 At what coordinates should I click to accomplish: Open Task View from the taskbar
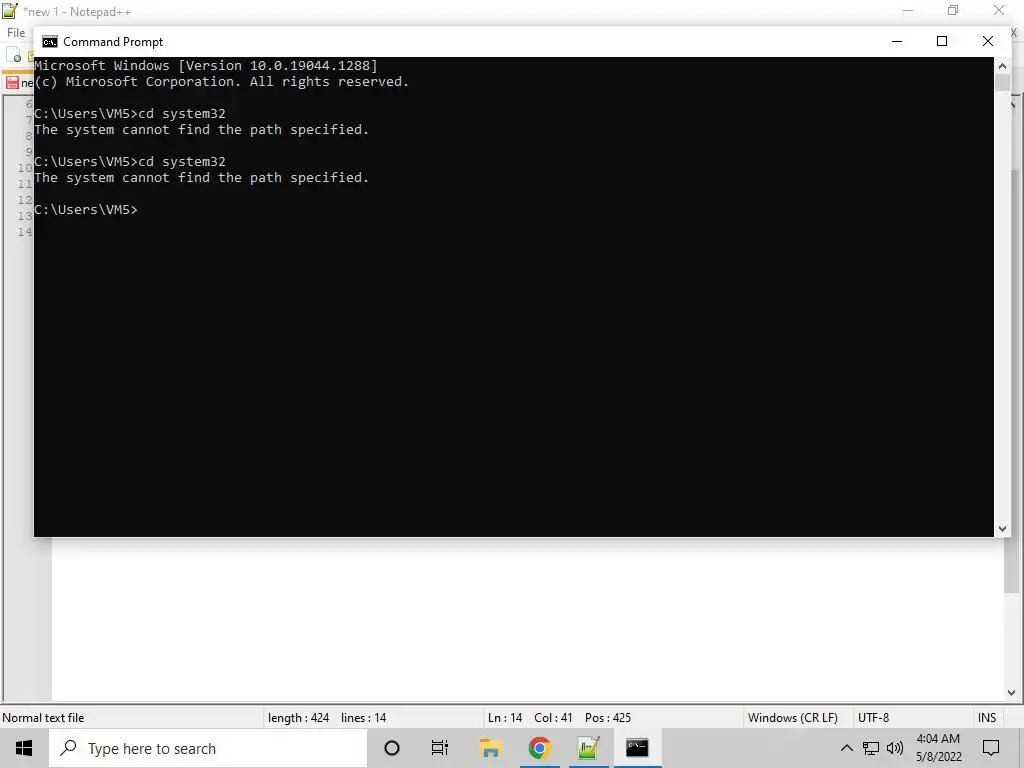coord(440,748)
